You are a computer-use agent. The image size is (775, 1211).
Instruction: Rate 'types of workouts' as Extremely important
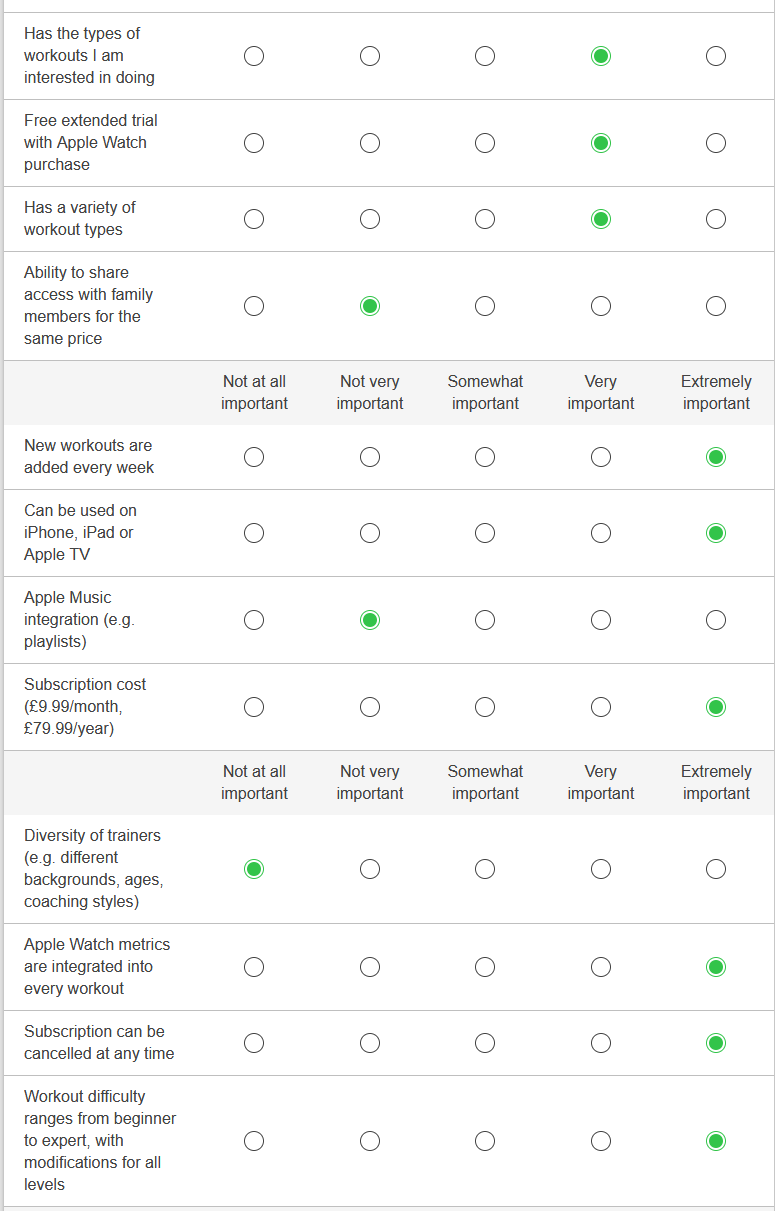click(716, 56)
